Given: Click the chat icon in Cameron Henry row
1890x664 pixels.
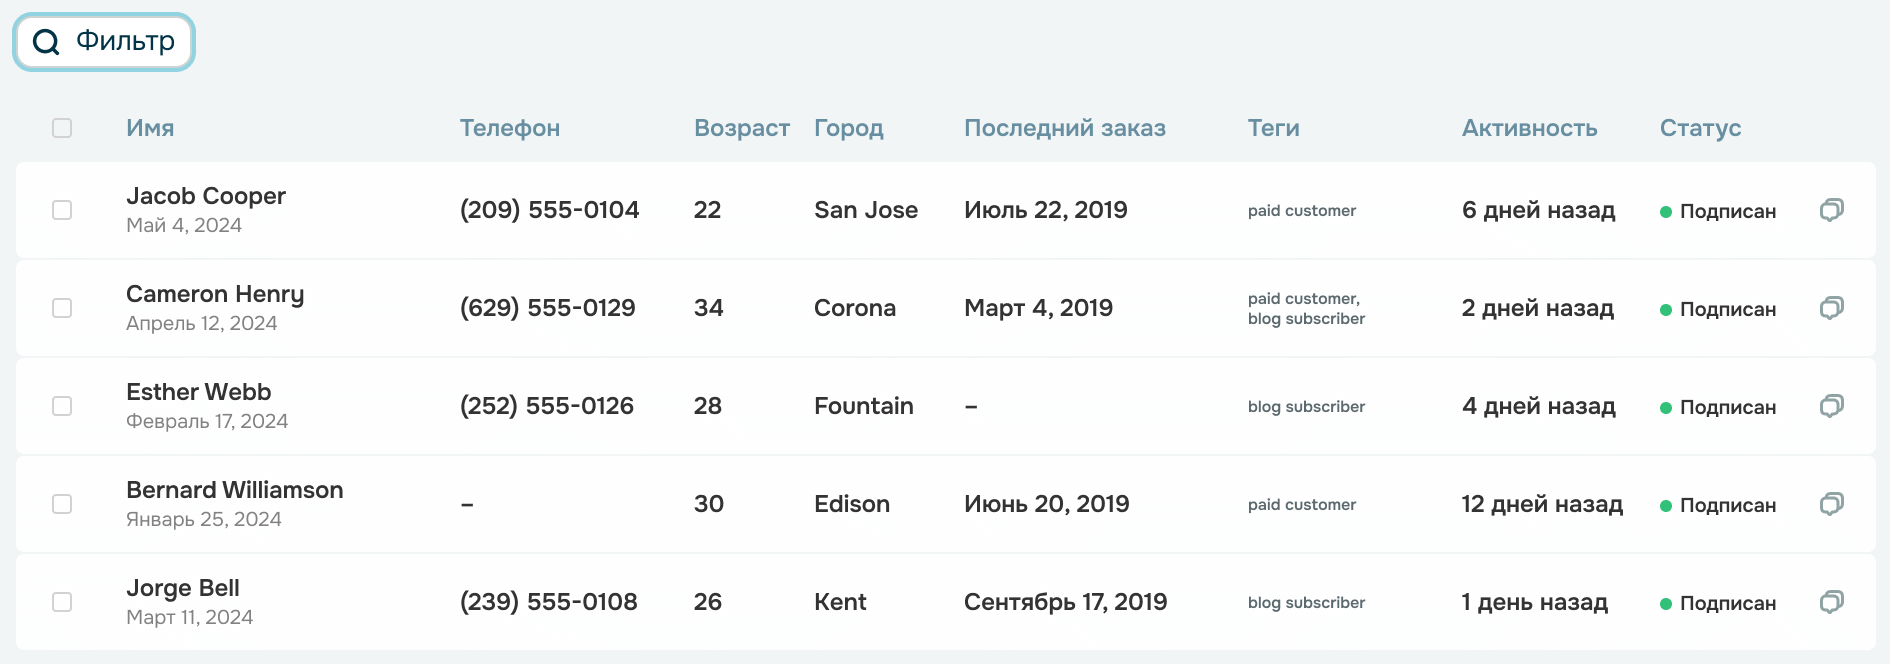Looking at the screenshot, I should 1831,308.
